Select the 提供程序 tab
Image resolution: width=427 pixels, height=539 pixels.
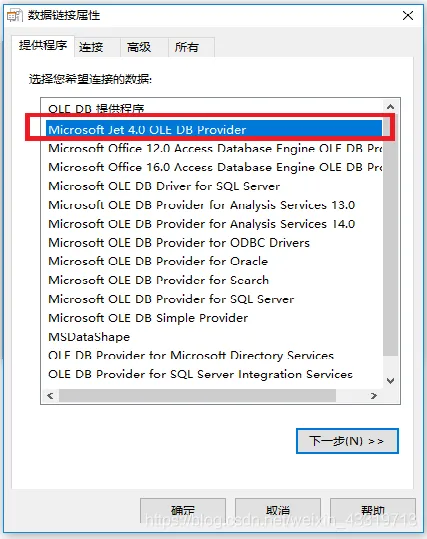click(43, 46)
